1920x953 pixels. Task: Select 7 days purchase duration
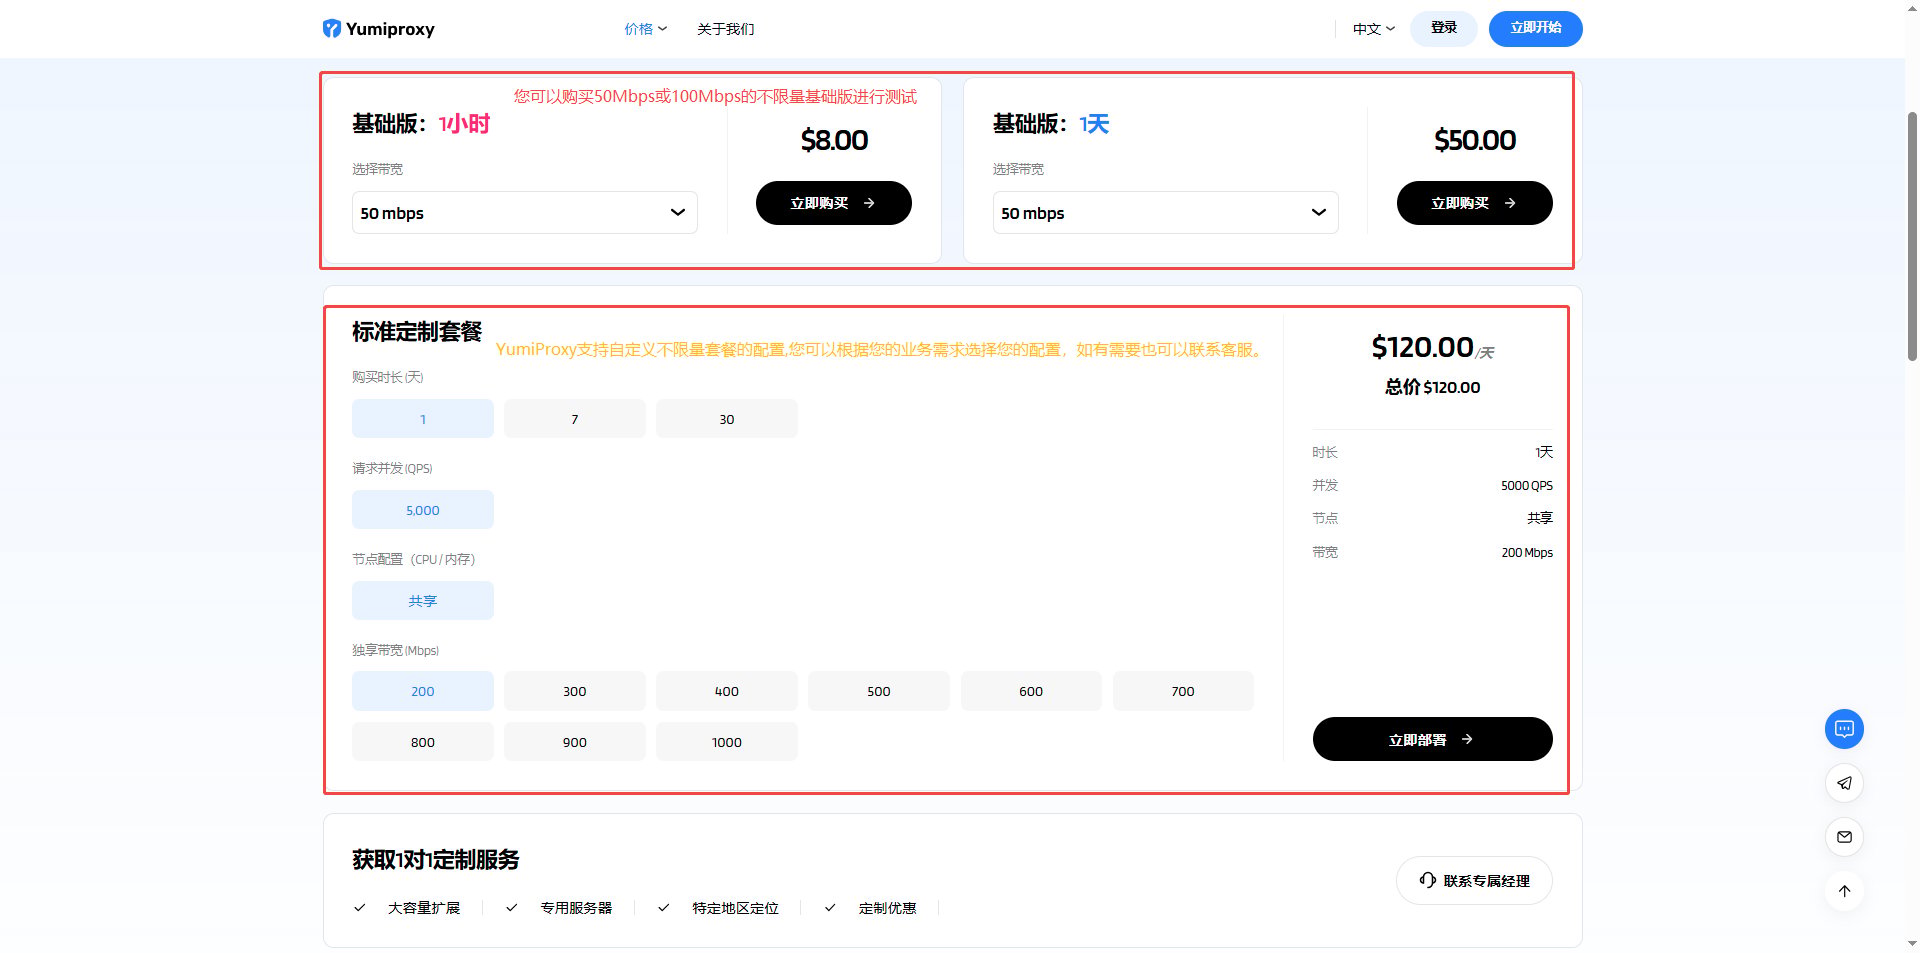(x=575, y=419)
